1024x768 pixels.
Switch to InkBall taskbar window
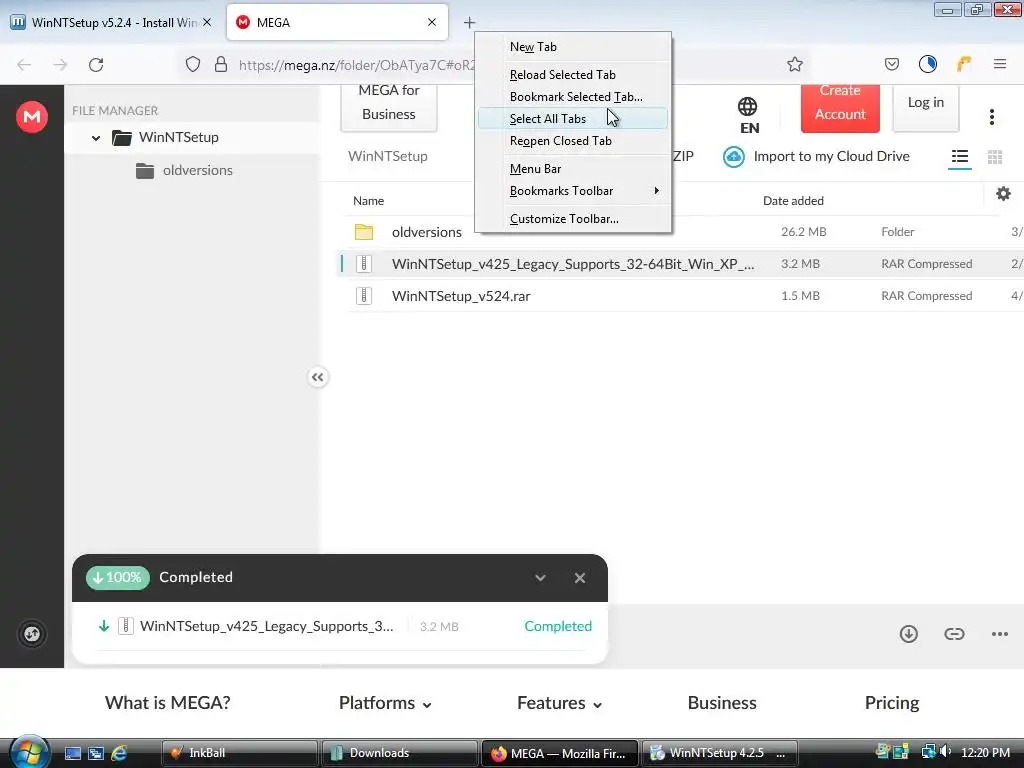pos(239,753)
